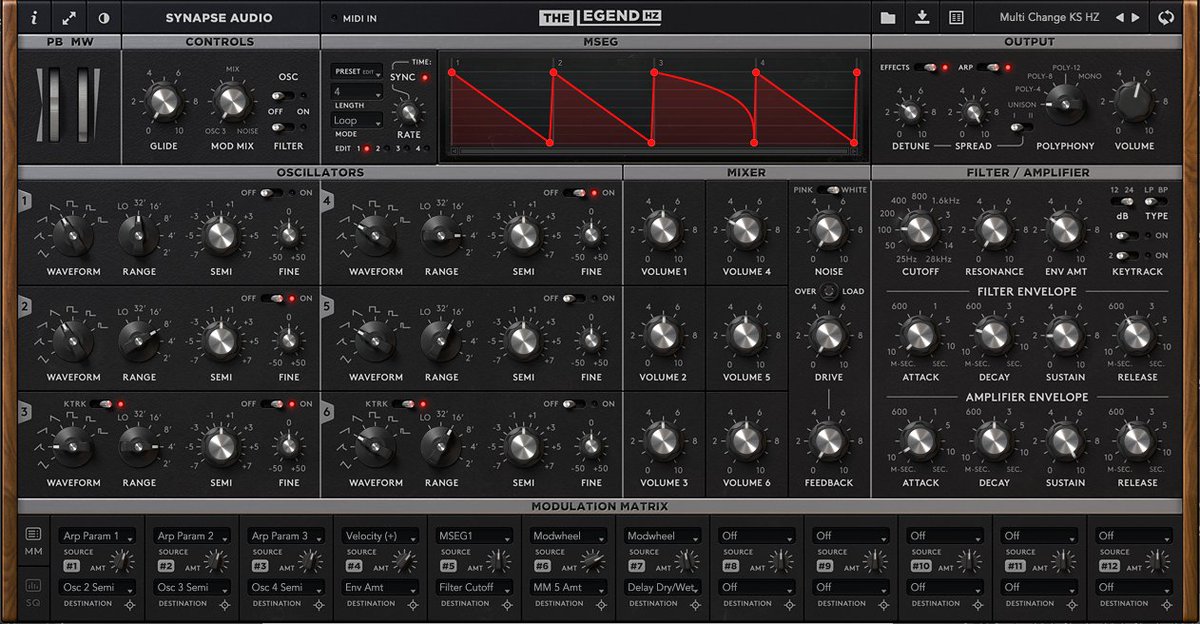1200x624 pixels.
Task: Open the MSEG Preset dropdown
Action: click(356, 72)
